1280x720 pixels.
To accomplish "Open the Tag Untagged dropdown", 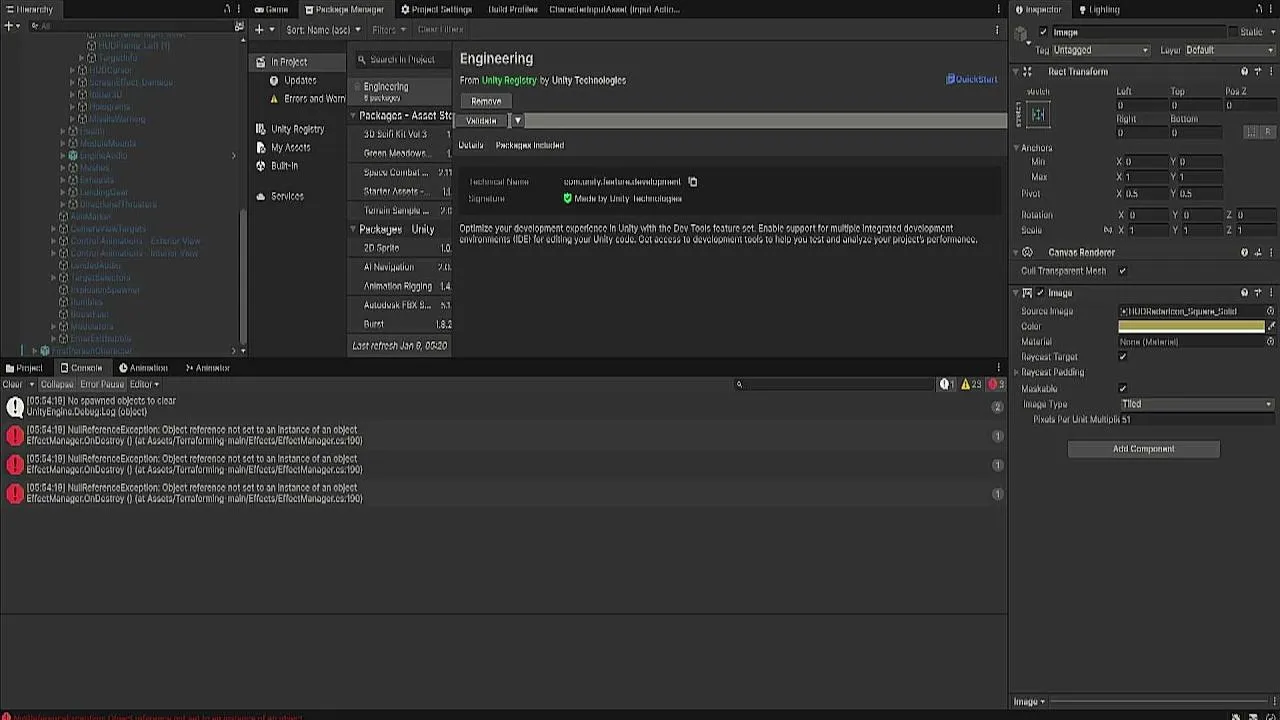I will click(x=1103, y=50).
